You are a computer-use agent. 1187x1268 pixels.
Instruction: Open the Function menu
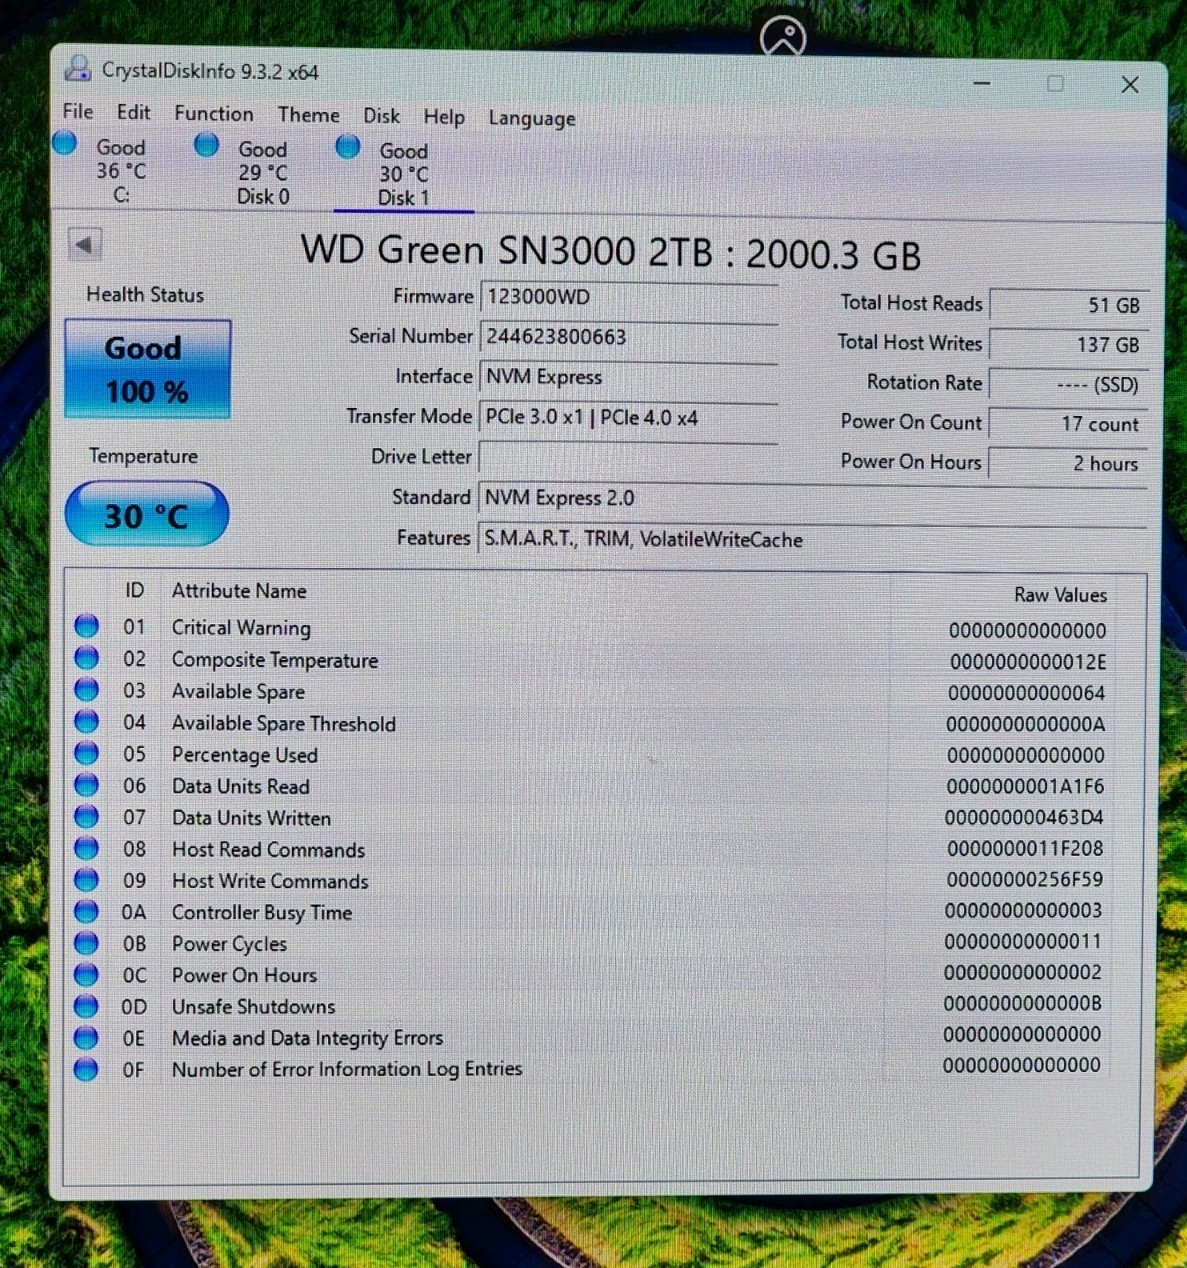tap(214, 114)
